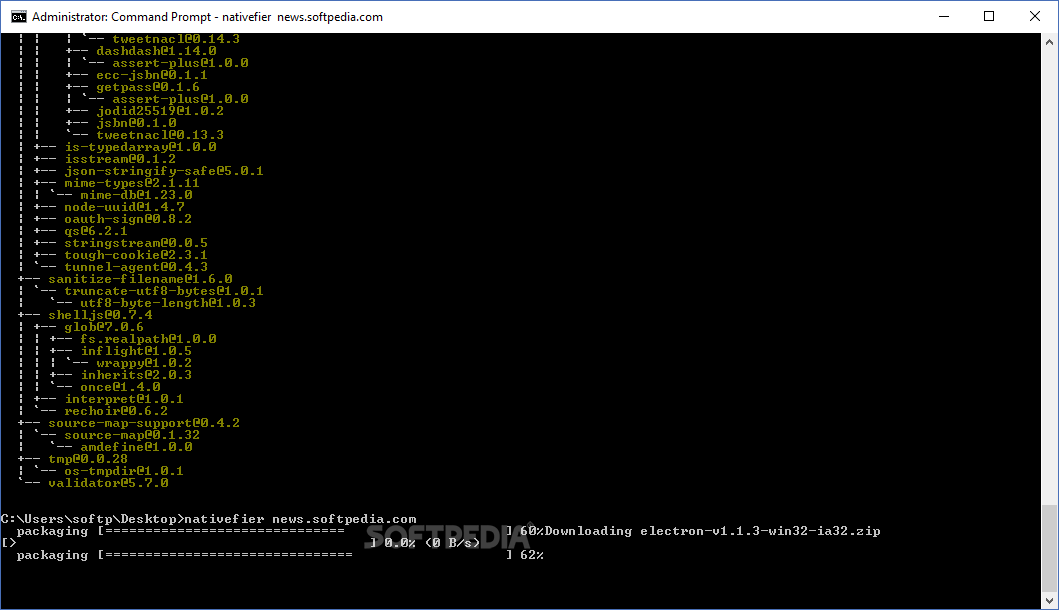1059x610 pixels.
Task: Click the glob@7.0.6 entry
Action: [x=104, y=328]
